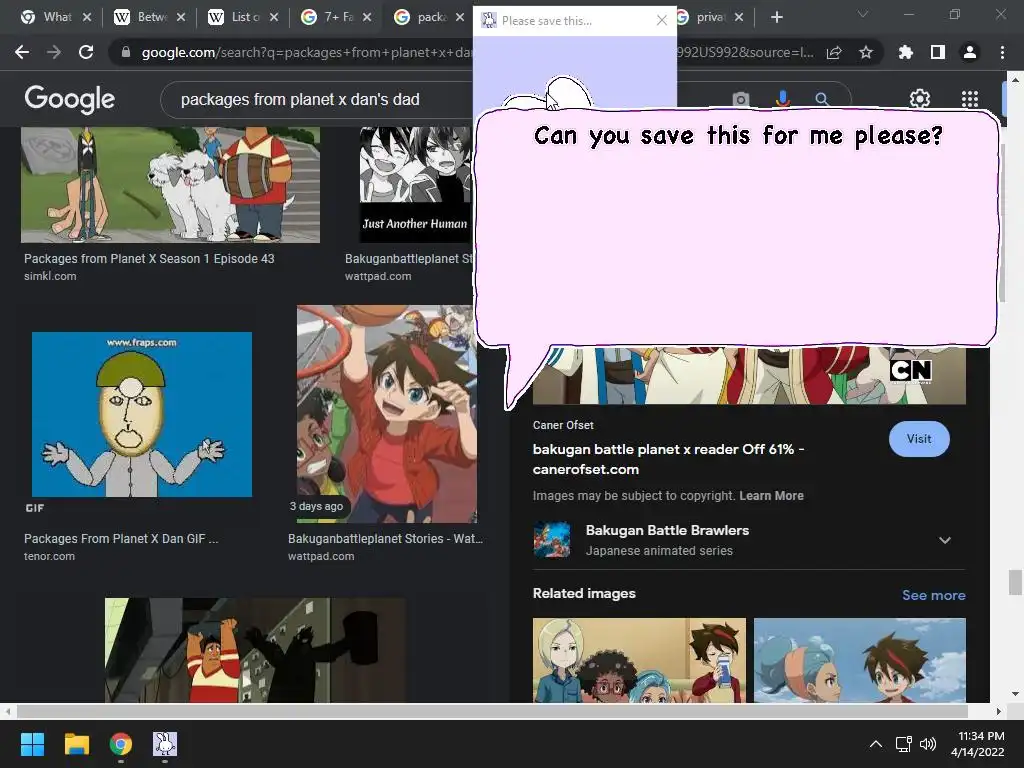
Task: Click the Bakugan Battle Brawlers thumbnail icon
Action: (551, 539)
